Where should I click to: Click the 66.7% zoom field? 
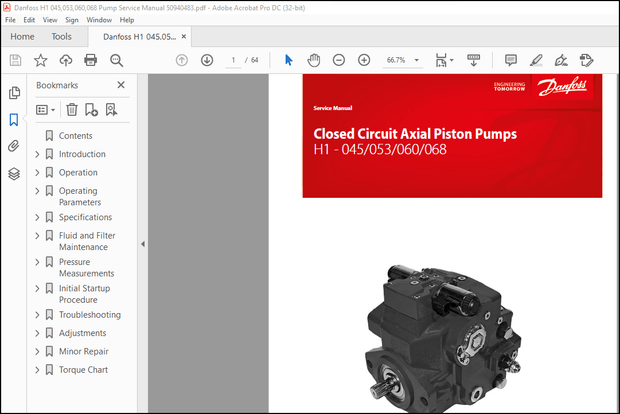[x=396, y=60]
